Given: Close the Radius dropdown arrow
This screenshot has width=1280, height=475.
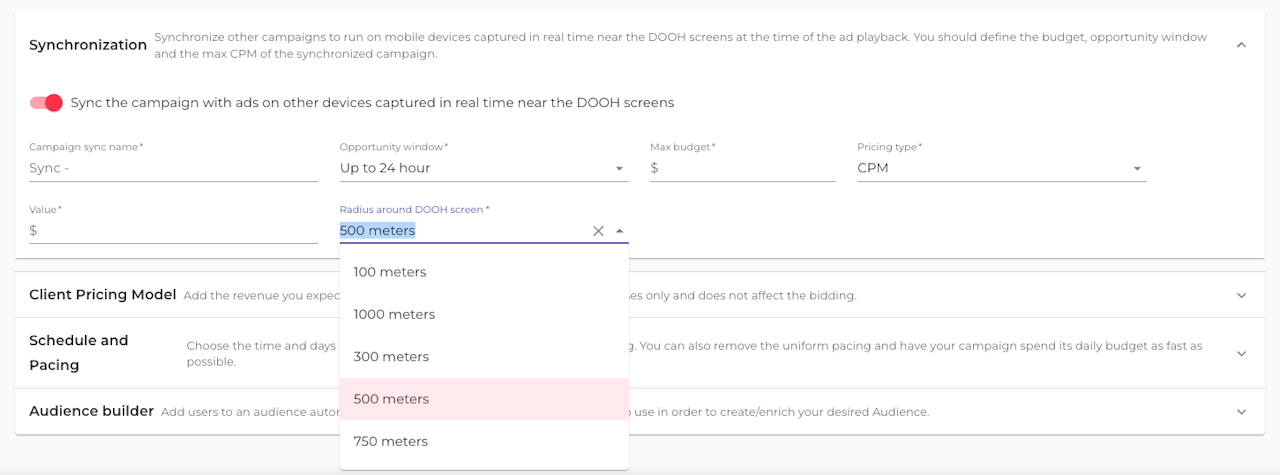Looking at the screenshot, I should pos(620,231).
